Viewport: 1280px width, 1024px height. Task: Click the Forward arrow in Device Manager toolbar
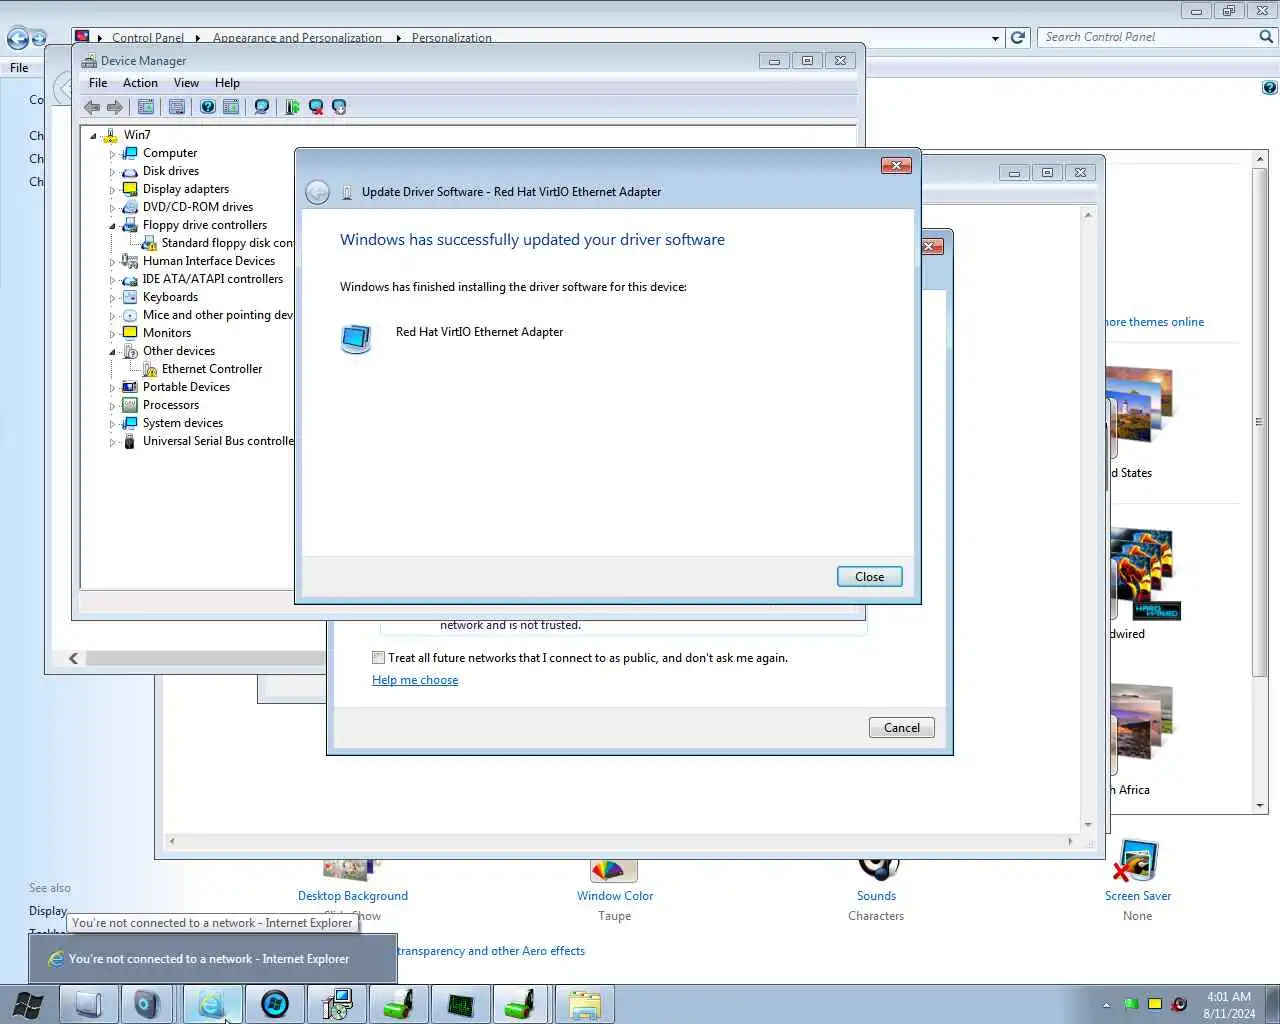click(115, 107)
